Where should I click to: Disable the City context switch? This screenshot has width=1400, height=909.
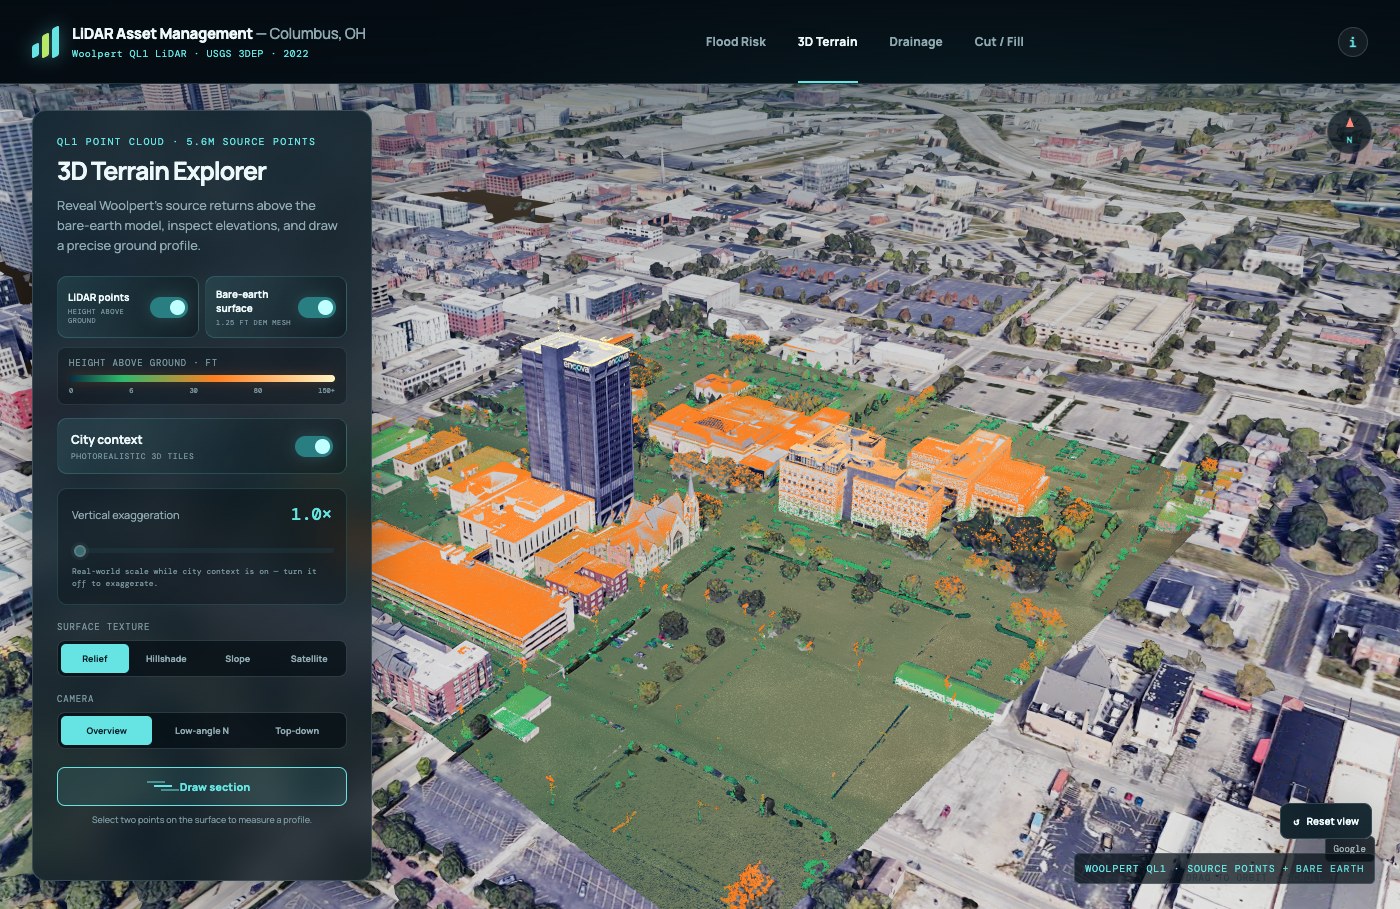pos(314,446)
